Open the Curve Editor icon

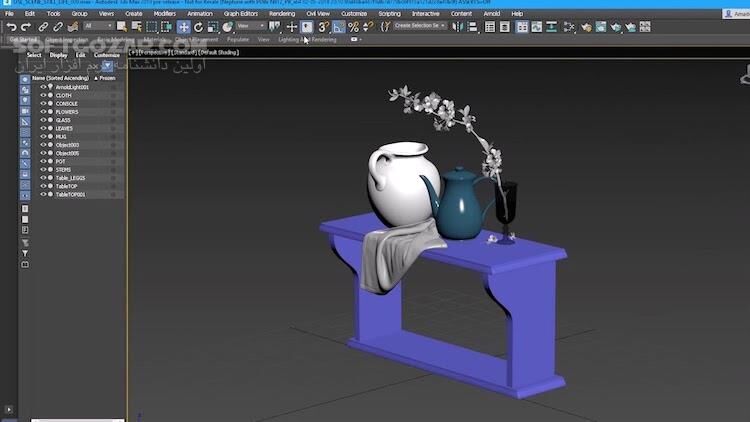tap(537, 27)
